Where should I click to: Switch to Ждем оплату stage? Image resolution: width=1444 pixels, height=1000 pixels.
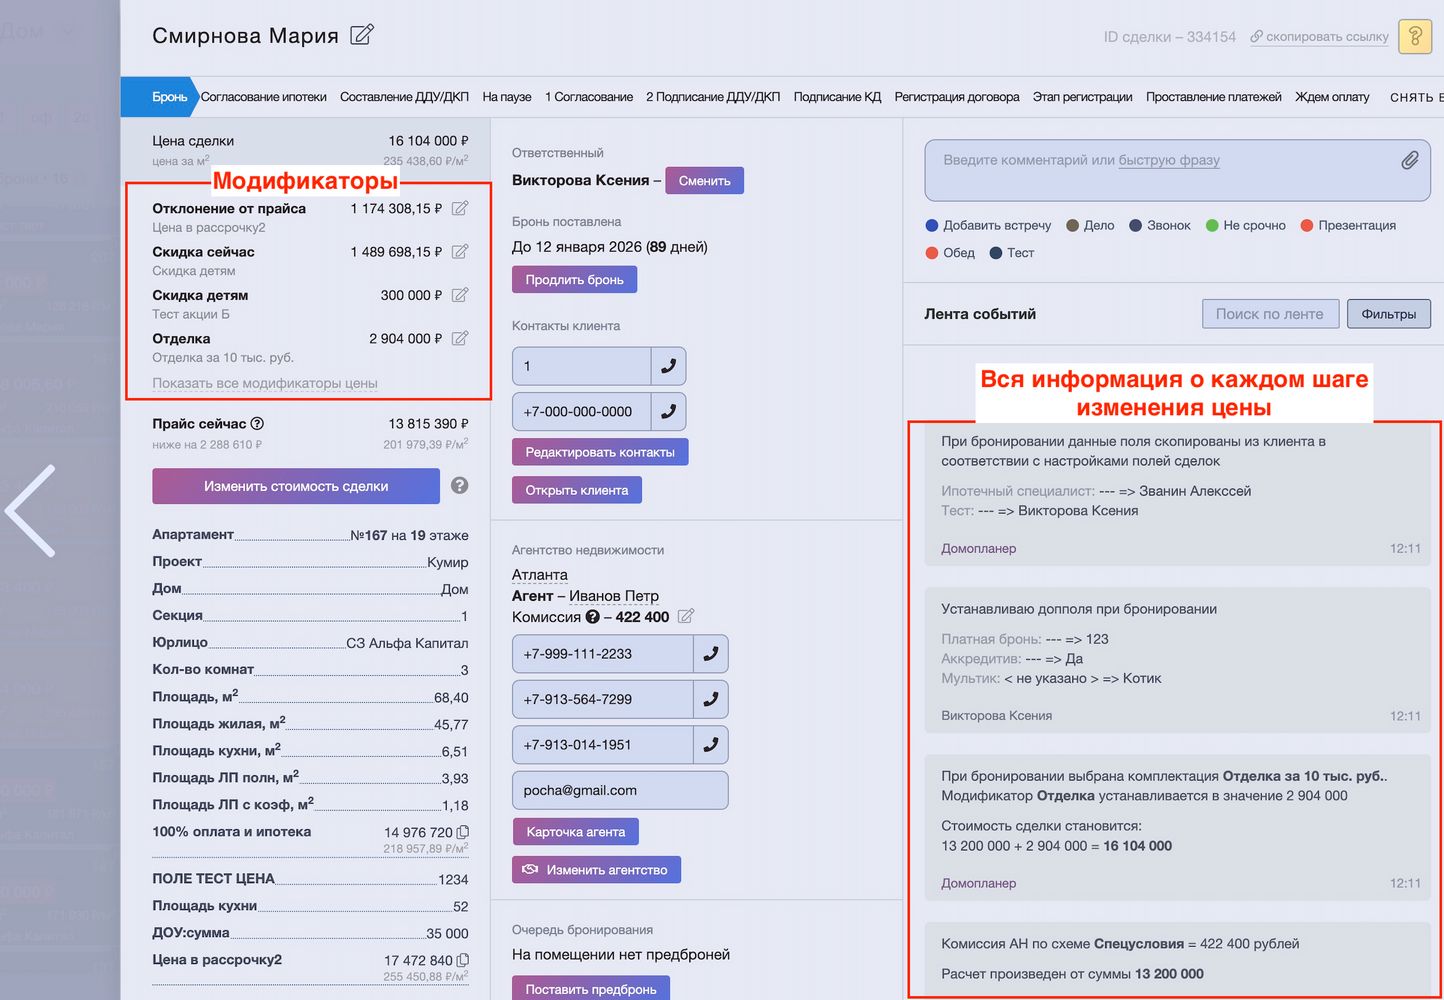[1332, 97]
